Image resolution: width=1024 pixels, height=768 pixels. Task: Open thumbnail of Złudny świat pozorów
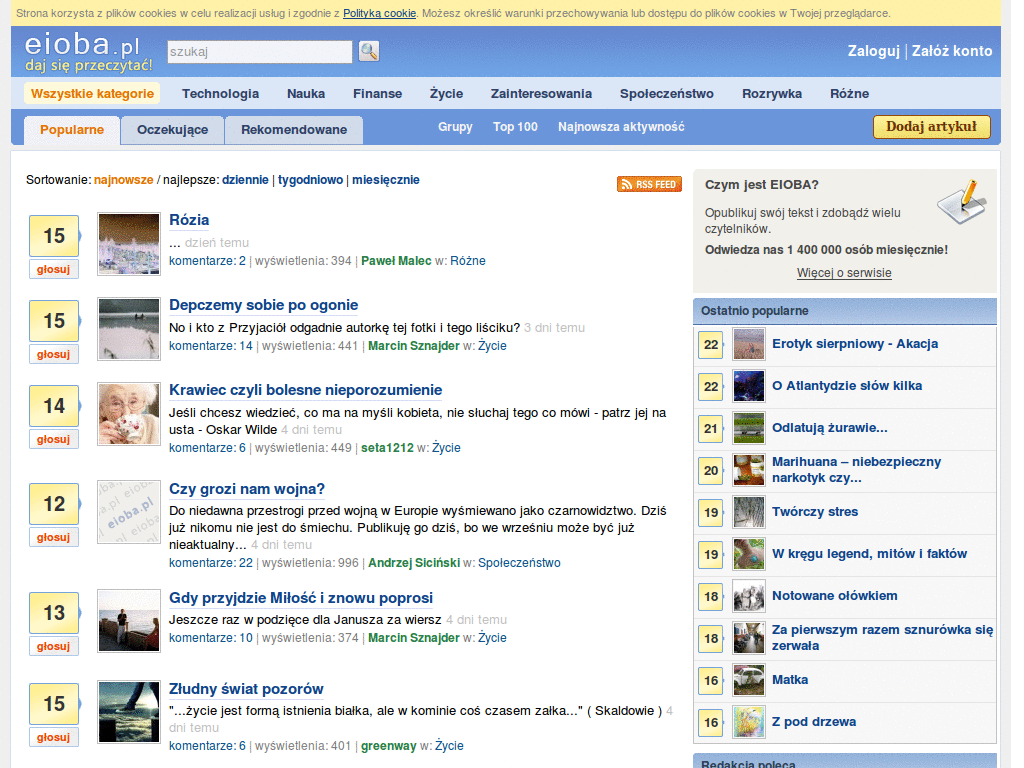click(x=129, y=712)
